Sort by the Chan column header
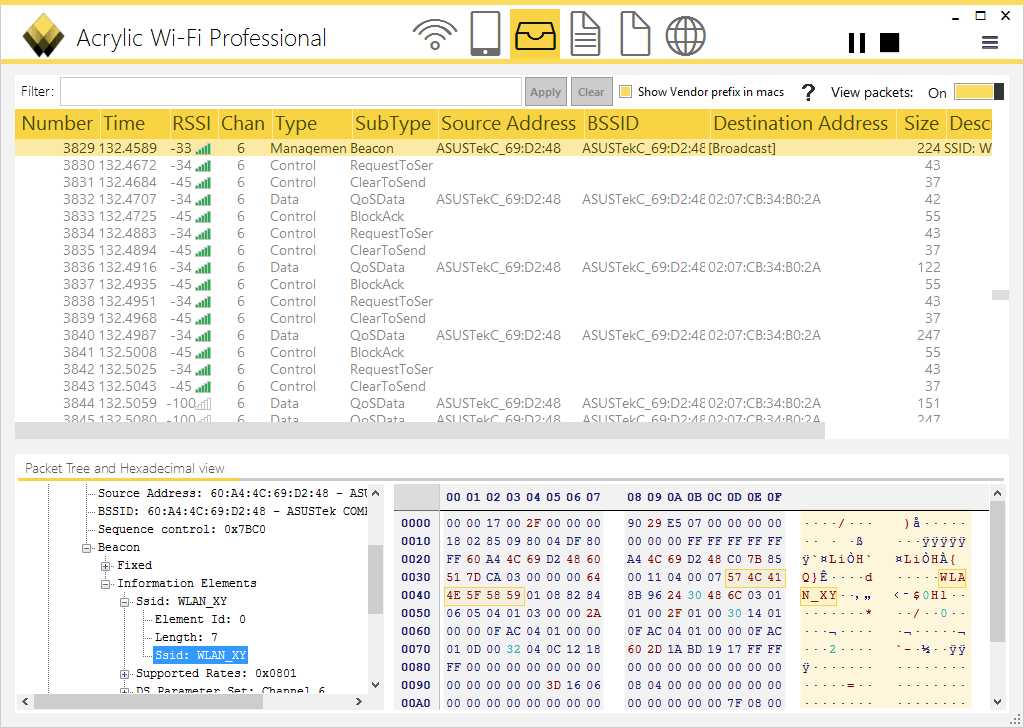Image resolution: width=1024 pixels, height=728 pixels. (x=245, y=123)
